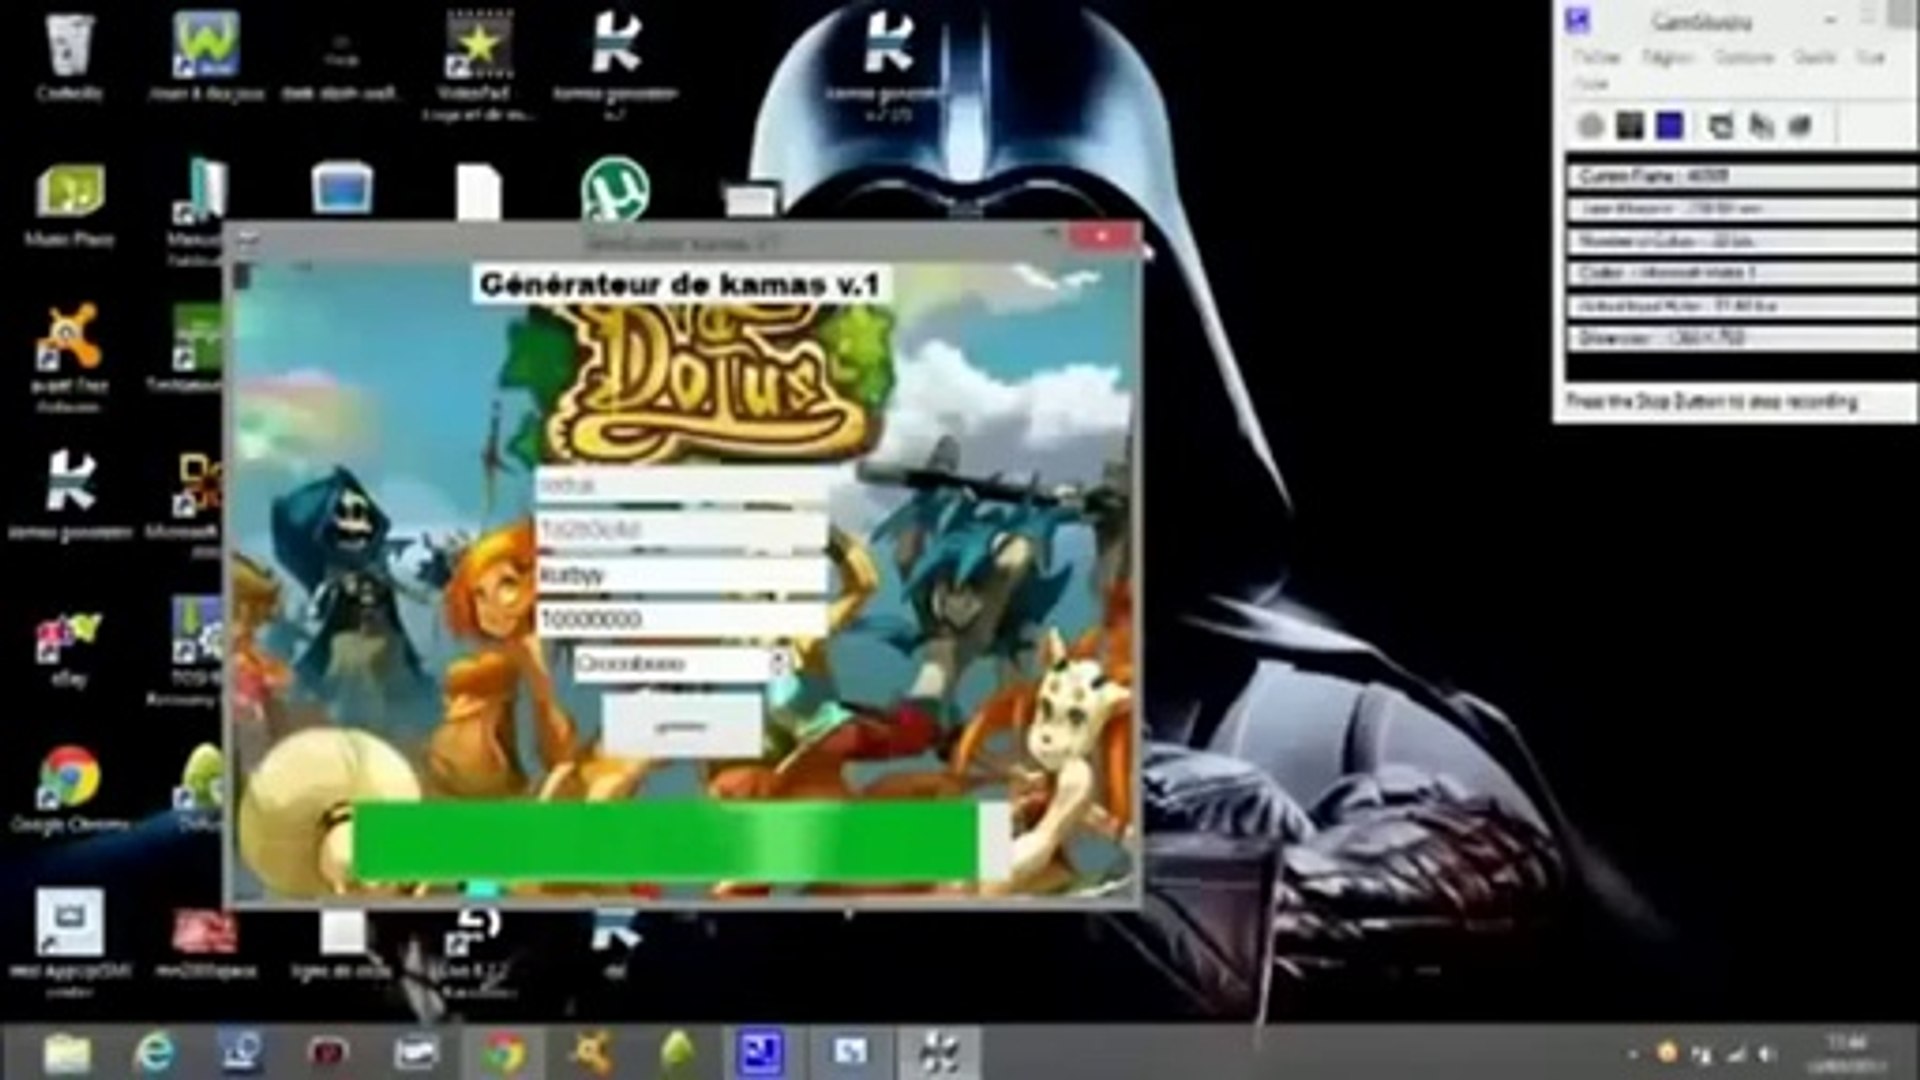Open the Region menu in CamStudio
The width and height of the screenshot is (1920, 1080).
(x=1668, y=57)
